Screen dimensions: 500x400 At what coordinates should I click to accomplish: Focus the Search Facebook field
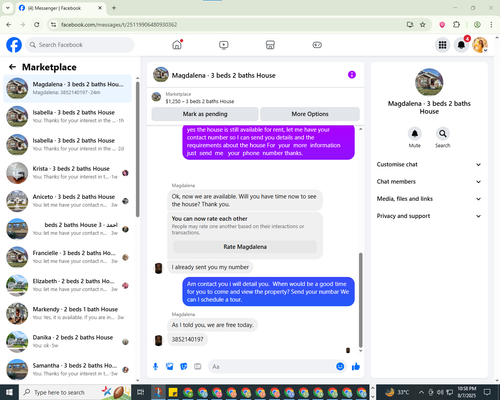[x=80, y=45]
